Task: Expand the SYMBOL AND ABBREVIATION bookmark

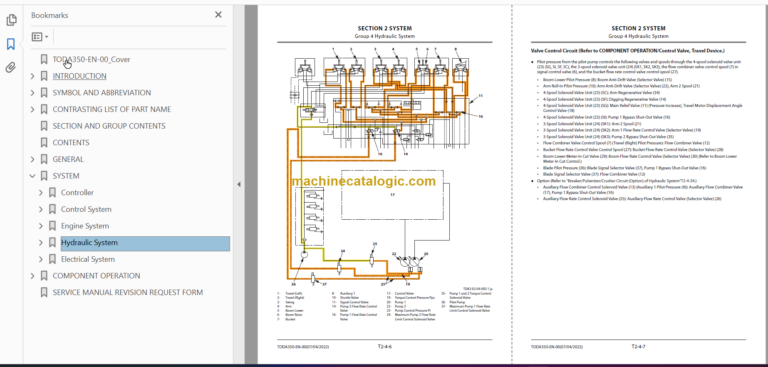Action: tap(33, 93)
